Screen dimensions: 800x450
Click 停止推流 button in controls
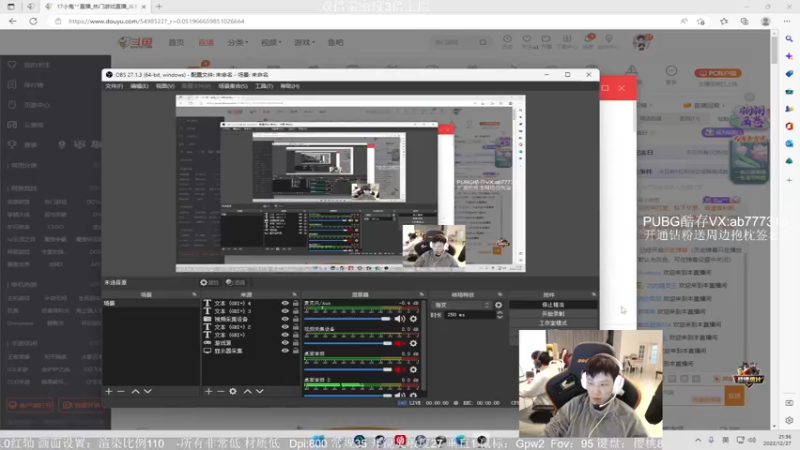[x=553, y=305]
